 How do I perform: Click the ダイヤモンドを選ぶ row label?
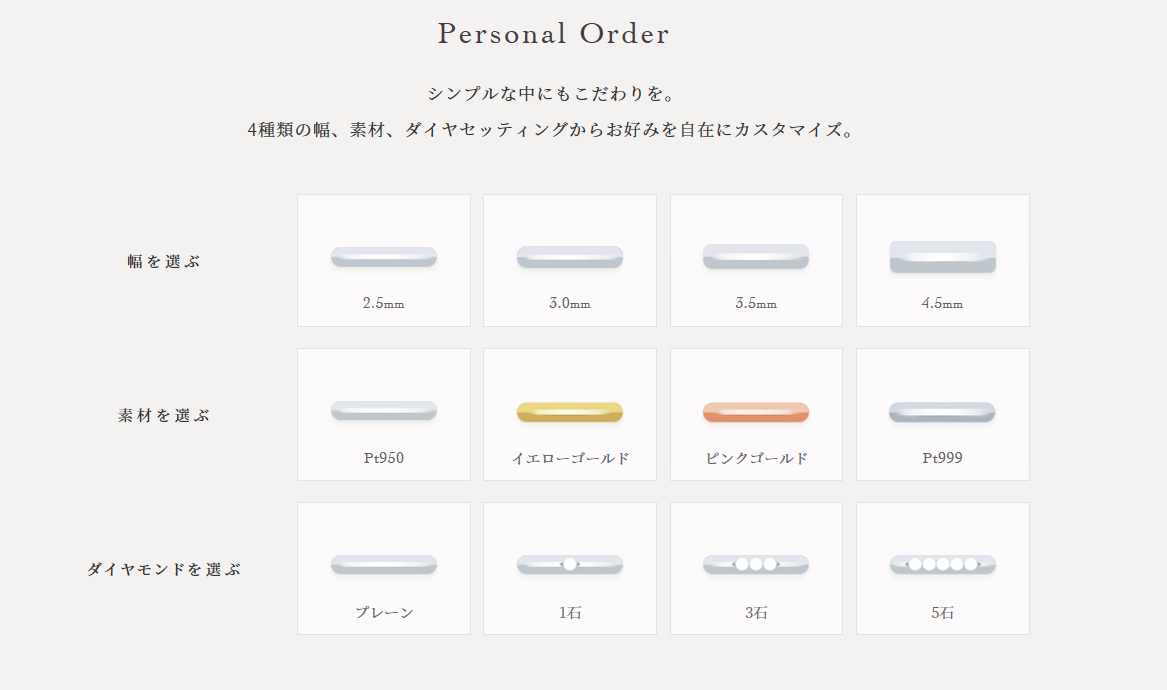164,569
